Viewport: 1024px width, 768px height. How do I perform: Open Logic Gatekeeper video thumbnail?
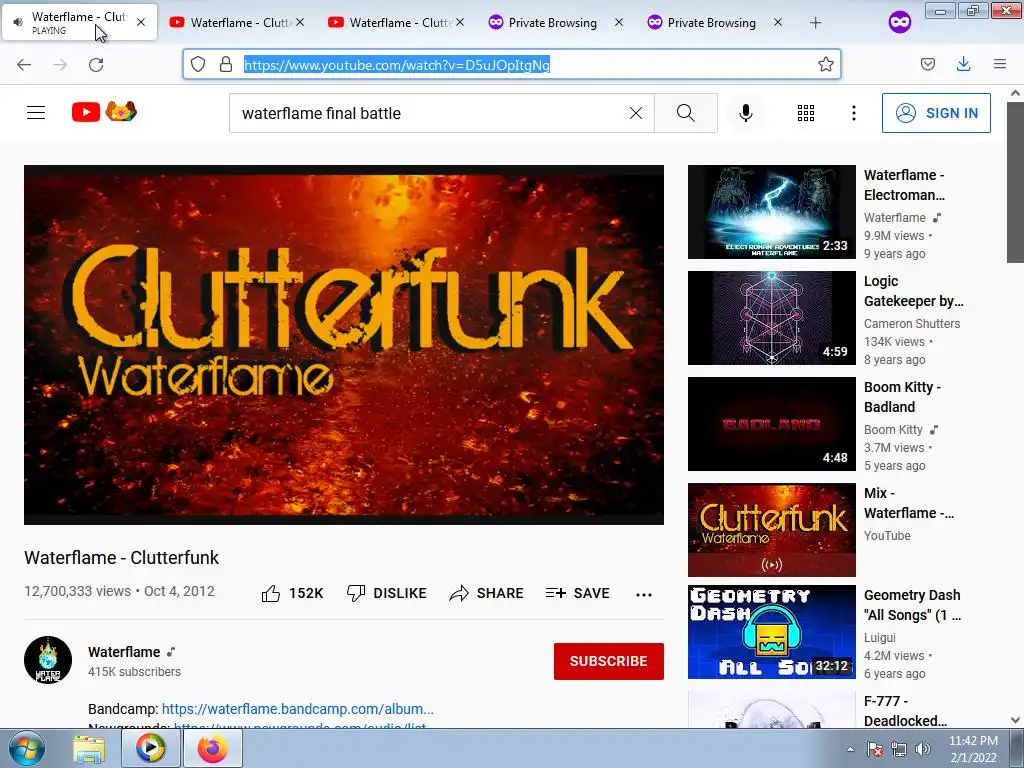pos(771,318)
